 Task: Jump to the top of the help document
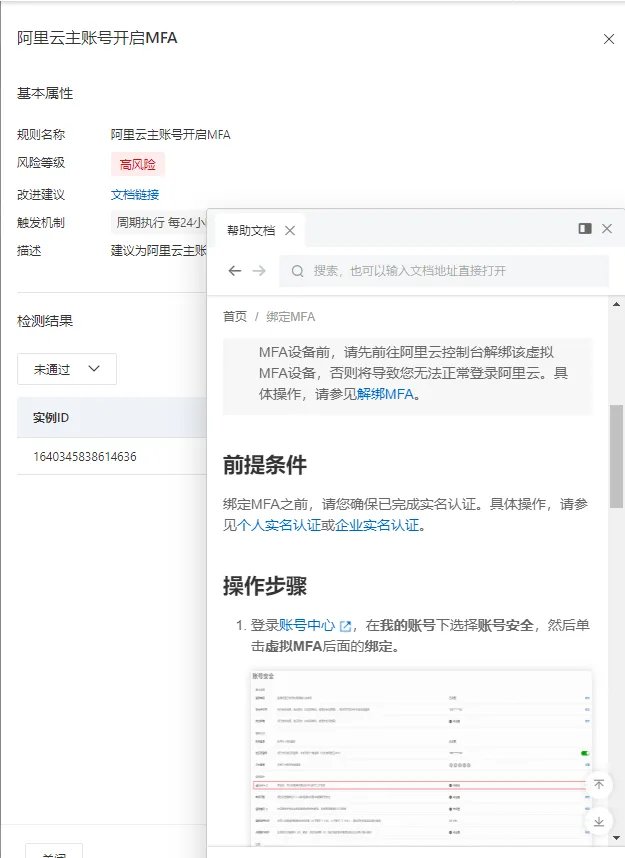tap(599, 784)
